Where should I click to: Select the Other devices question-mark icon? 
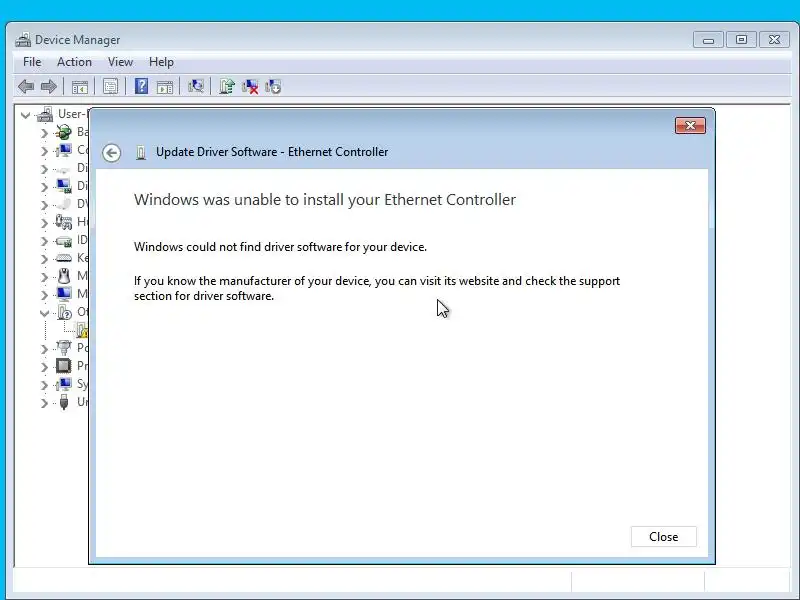(x=64, y=312)
